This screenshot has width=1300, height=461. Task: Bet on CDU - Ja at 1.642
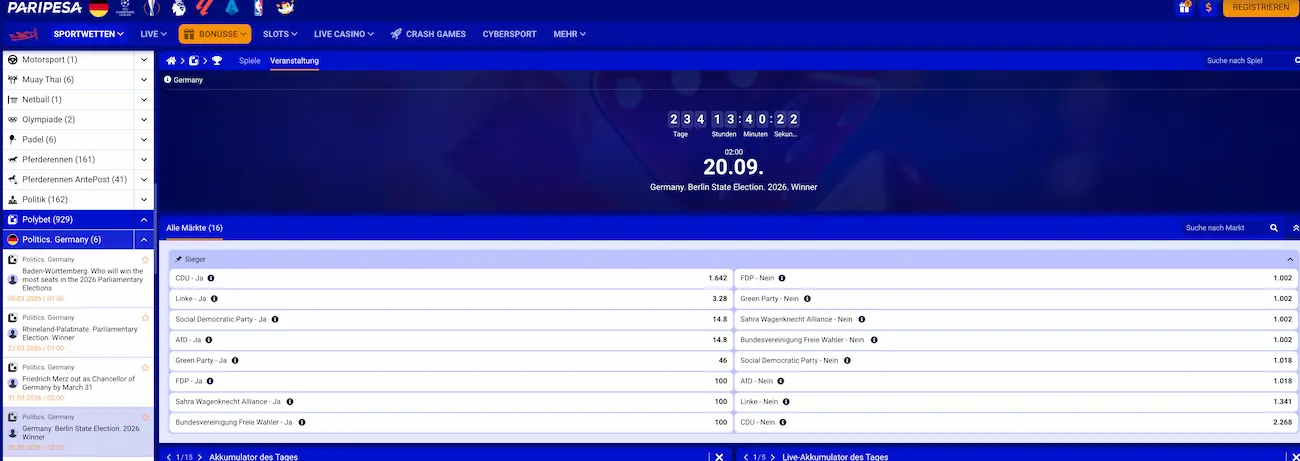(x=449, y=278)
